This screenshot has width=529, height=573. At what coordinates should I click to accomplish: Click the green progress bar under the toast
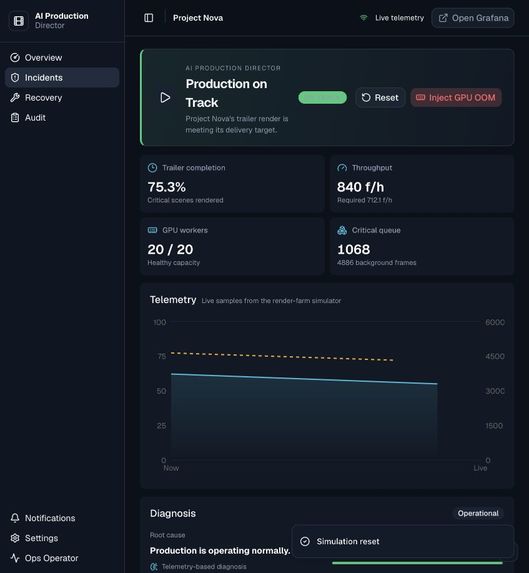[x=418, y=563]
